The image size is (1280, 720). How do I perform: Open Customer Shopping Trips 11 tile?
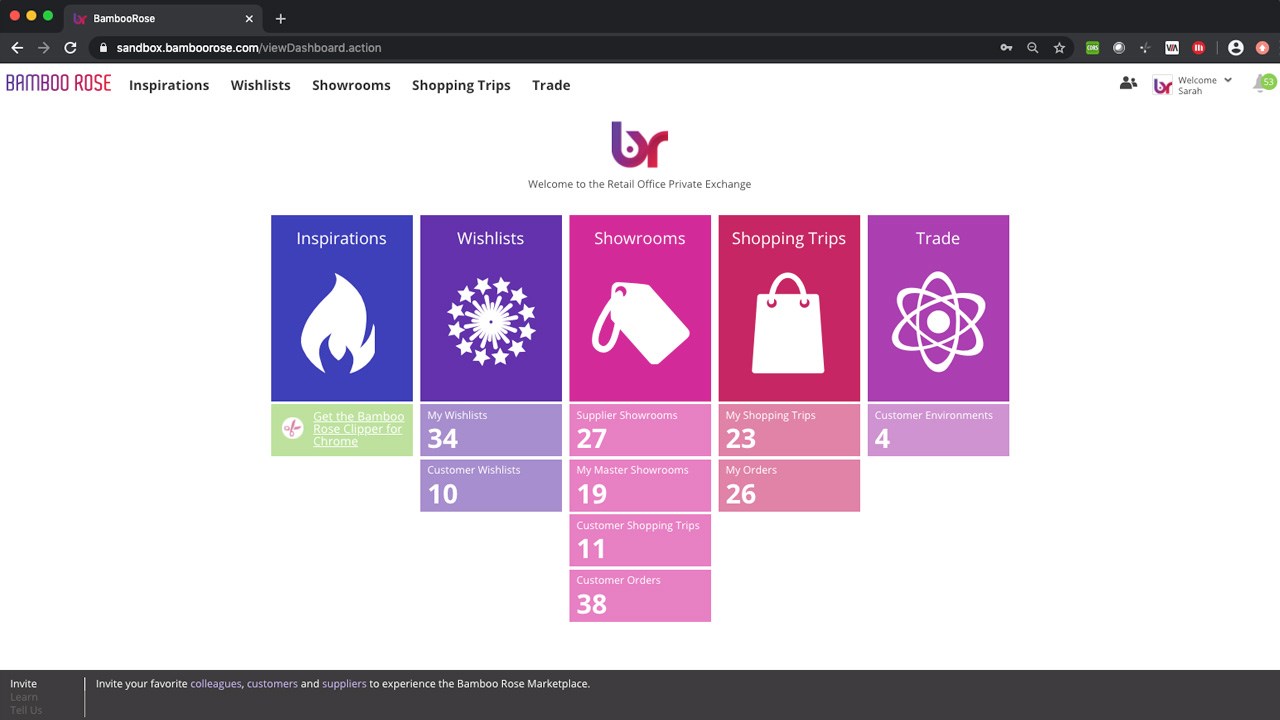(640, 540)
